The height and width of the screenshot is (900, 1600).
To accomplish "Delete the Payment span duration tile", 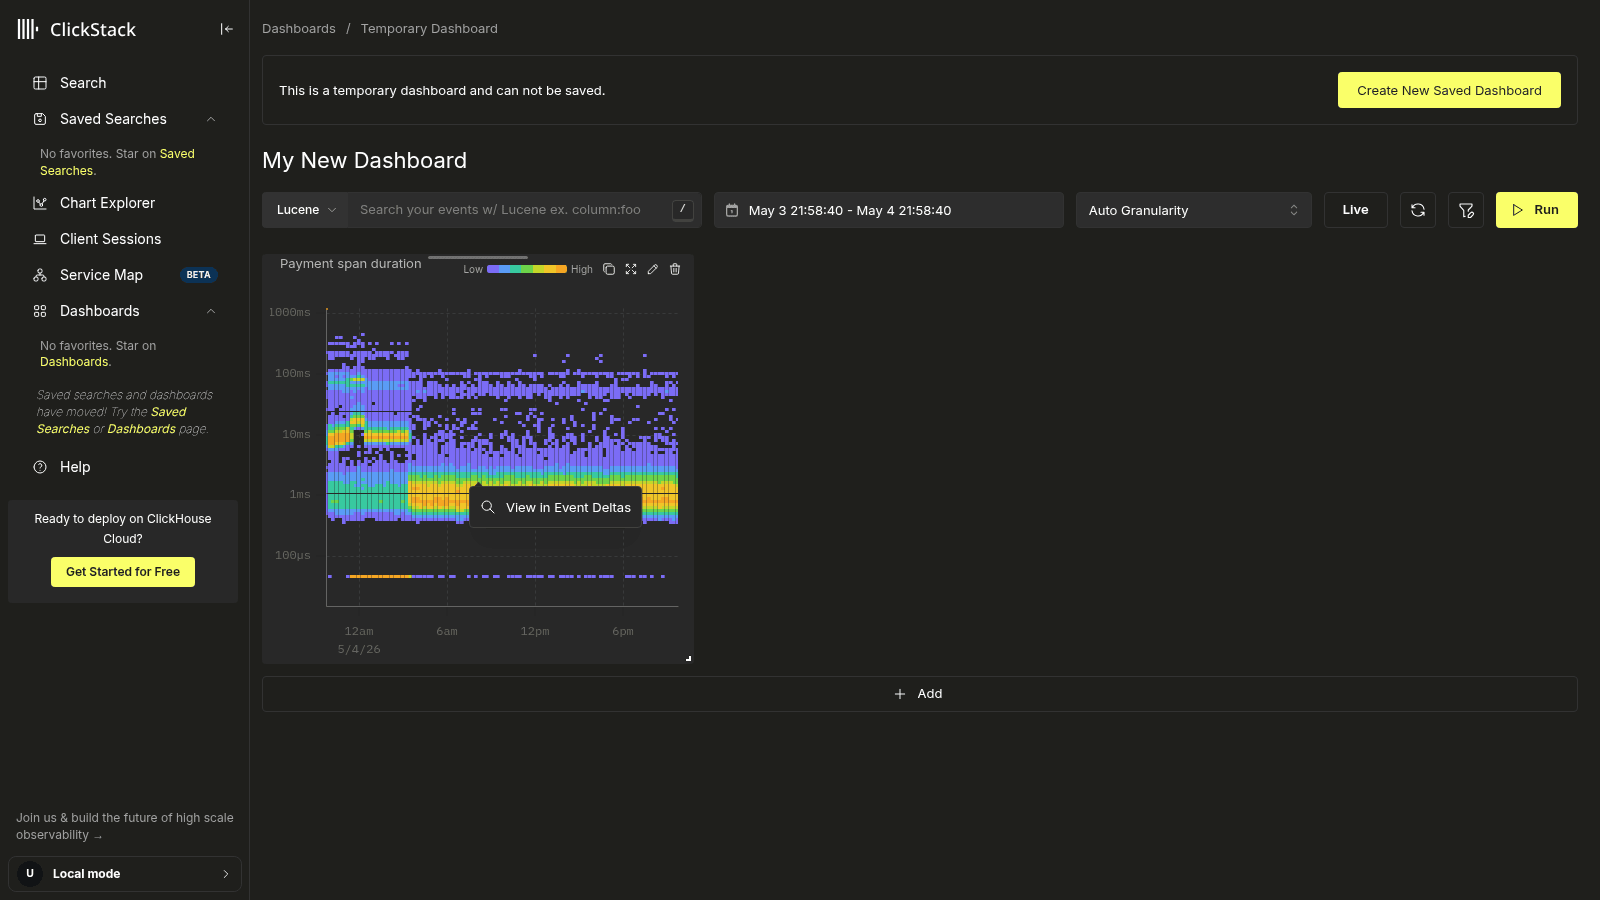I will [x=675, y=269].
